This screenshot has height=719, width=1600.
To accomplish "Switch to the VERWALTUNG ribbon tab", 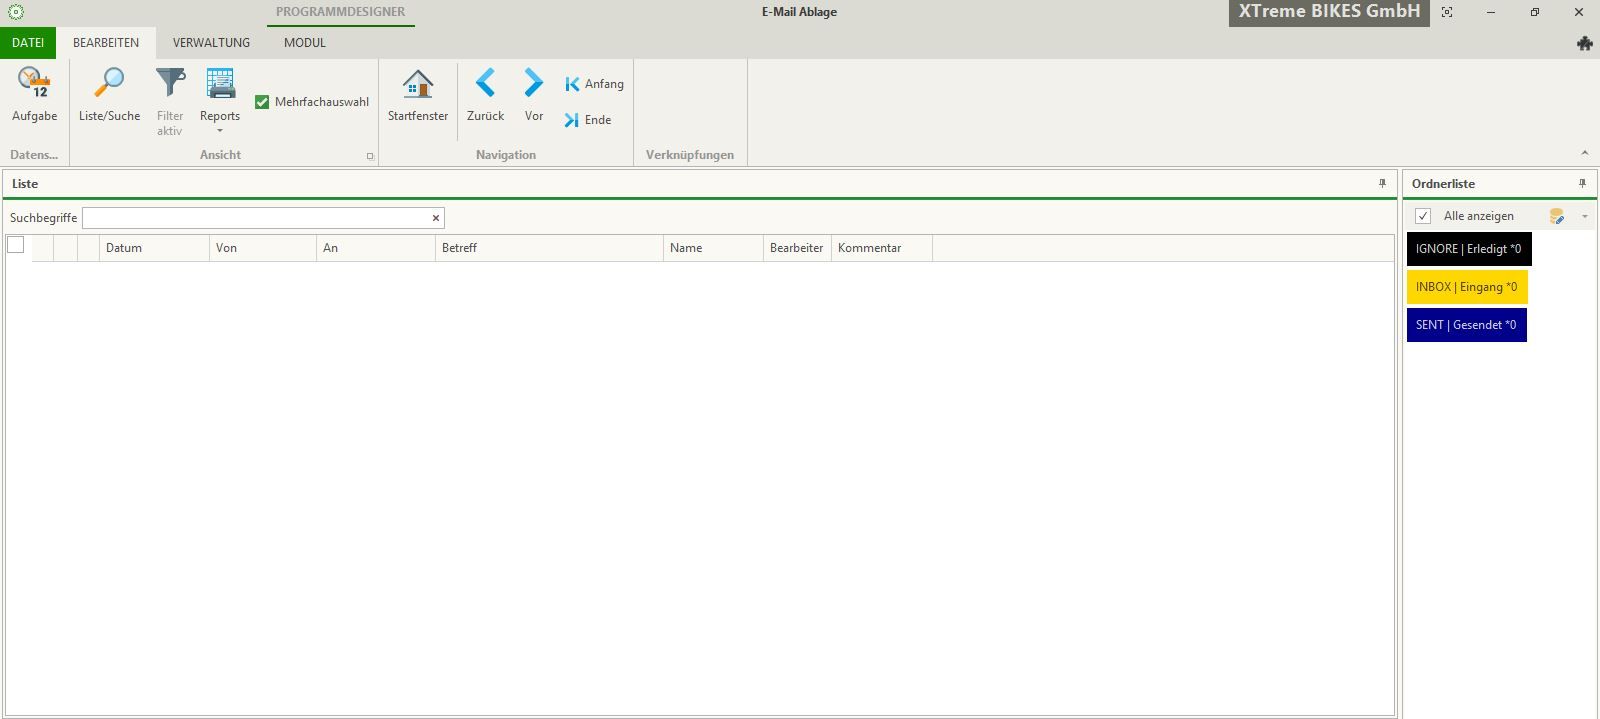I will tap(211, 43).
